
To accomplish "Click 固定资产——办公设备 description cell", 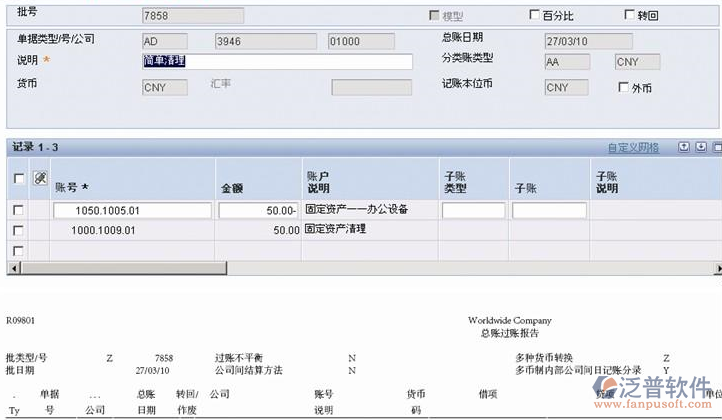I will [357, 209].
